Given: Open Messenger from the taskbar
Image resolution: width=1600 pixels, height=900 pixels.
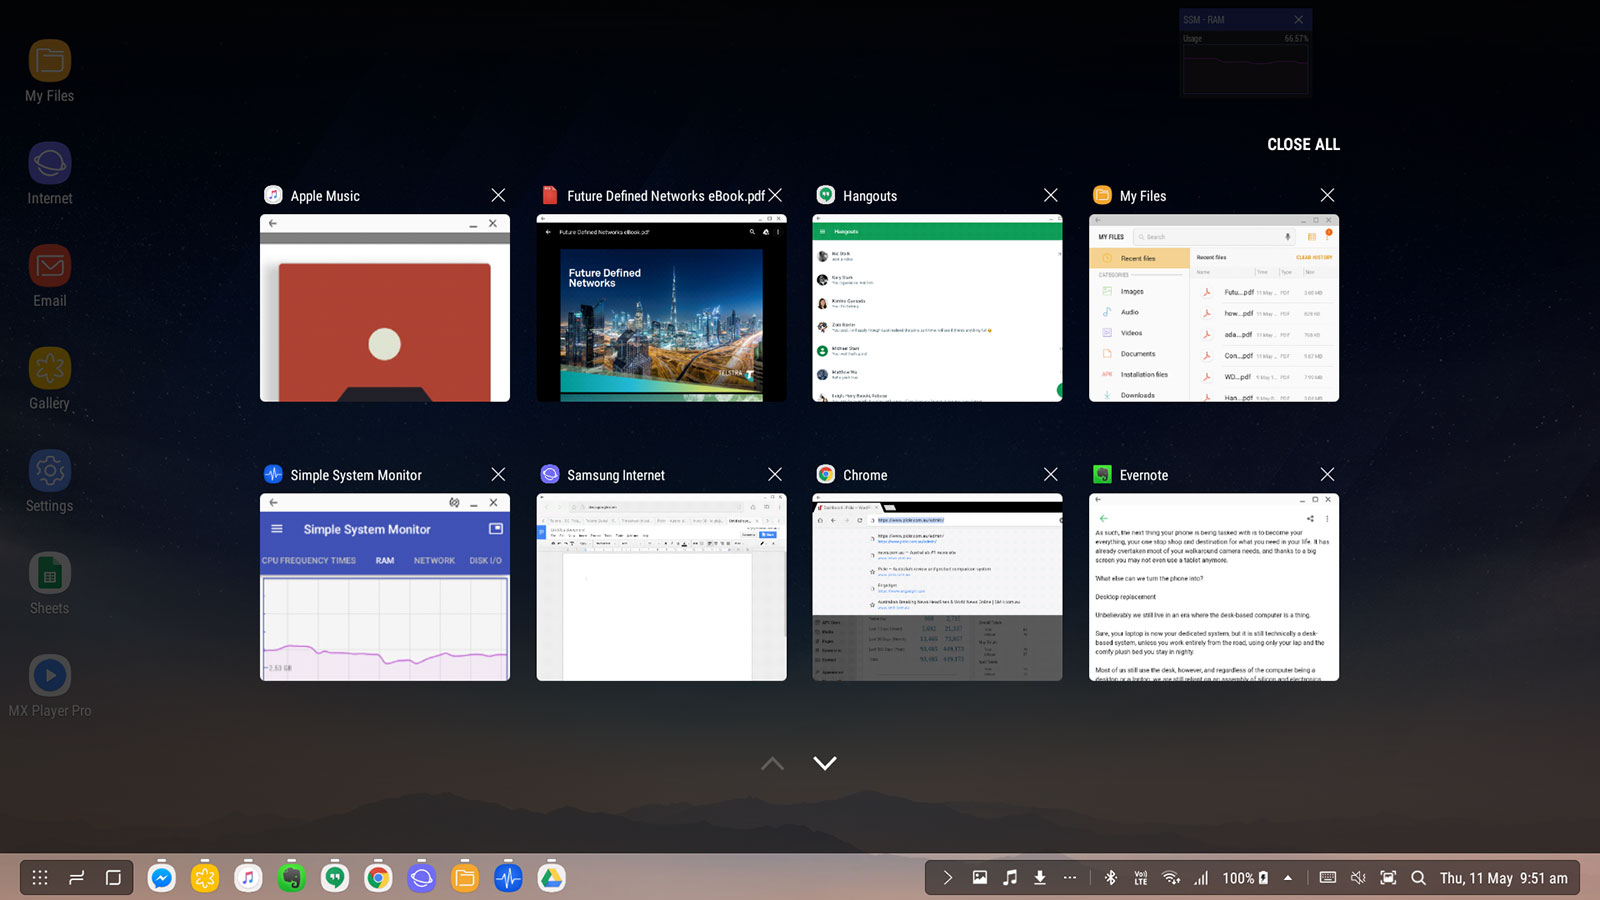Looking at the screenshot, I should coord(161,878).
